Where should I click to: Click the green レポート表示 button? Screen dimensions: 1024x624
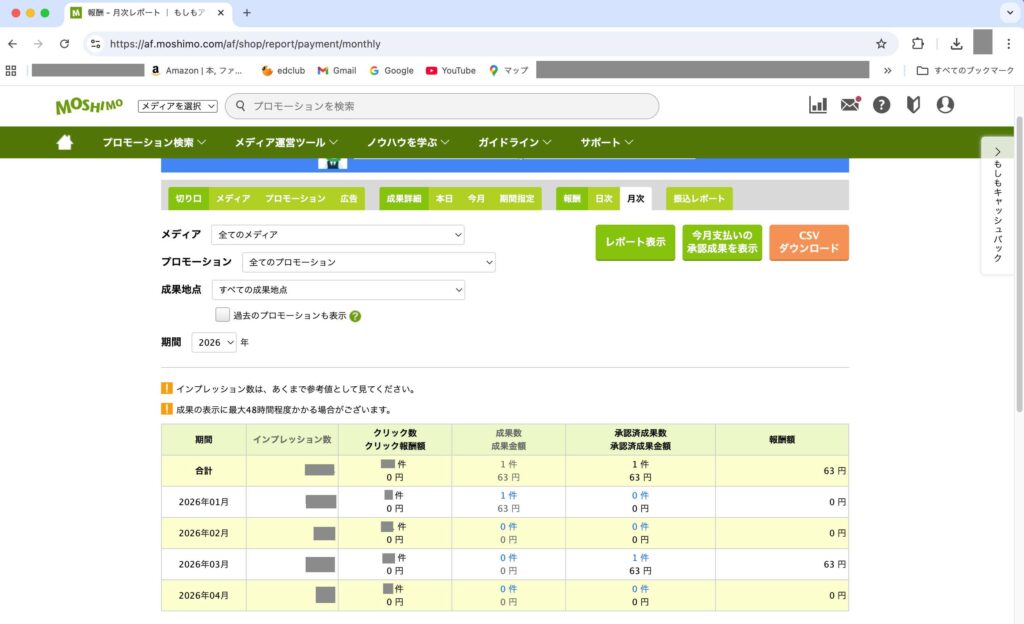click(635, 242)
